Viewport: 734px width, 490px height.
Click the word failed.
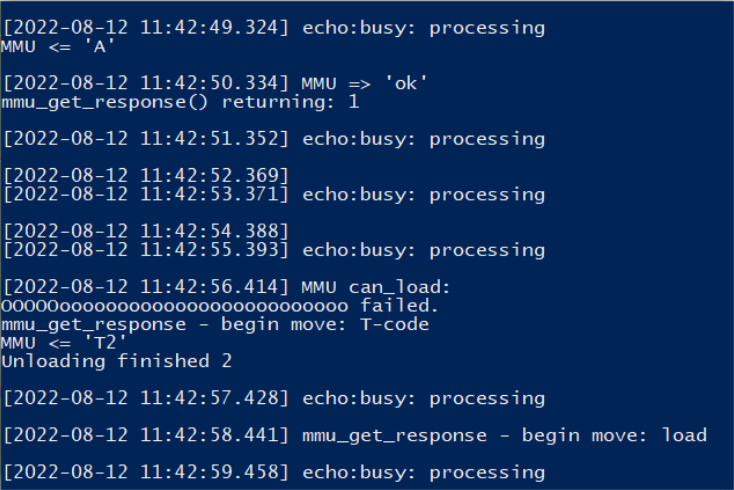(x=400, y=305)
